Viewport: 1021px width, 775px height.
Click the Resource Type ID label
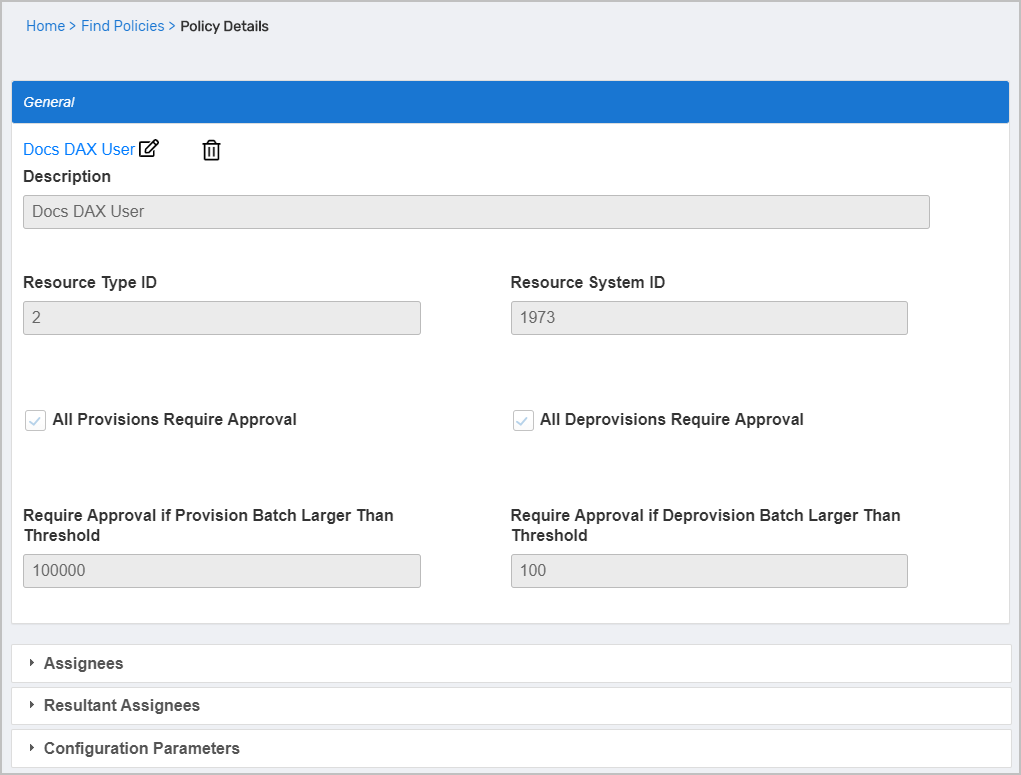click(x=90, y=282)
